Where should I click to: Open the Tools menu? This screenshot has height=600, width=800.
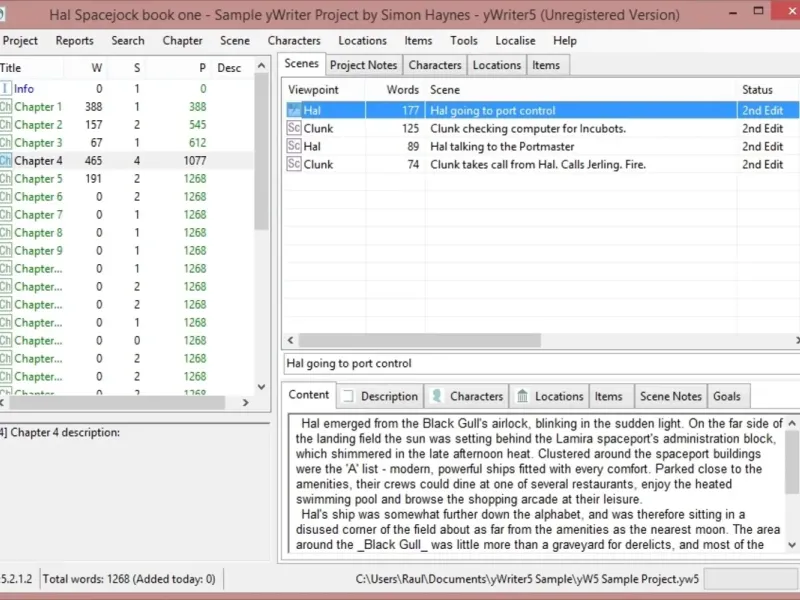tap(463, 41)
